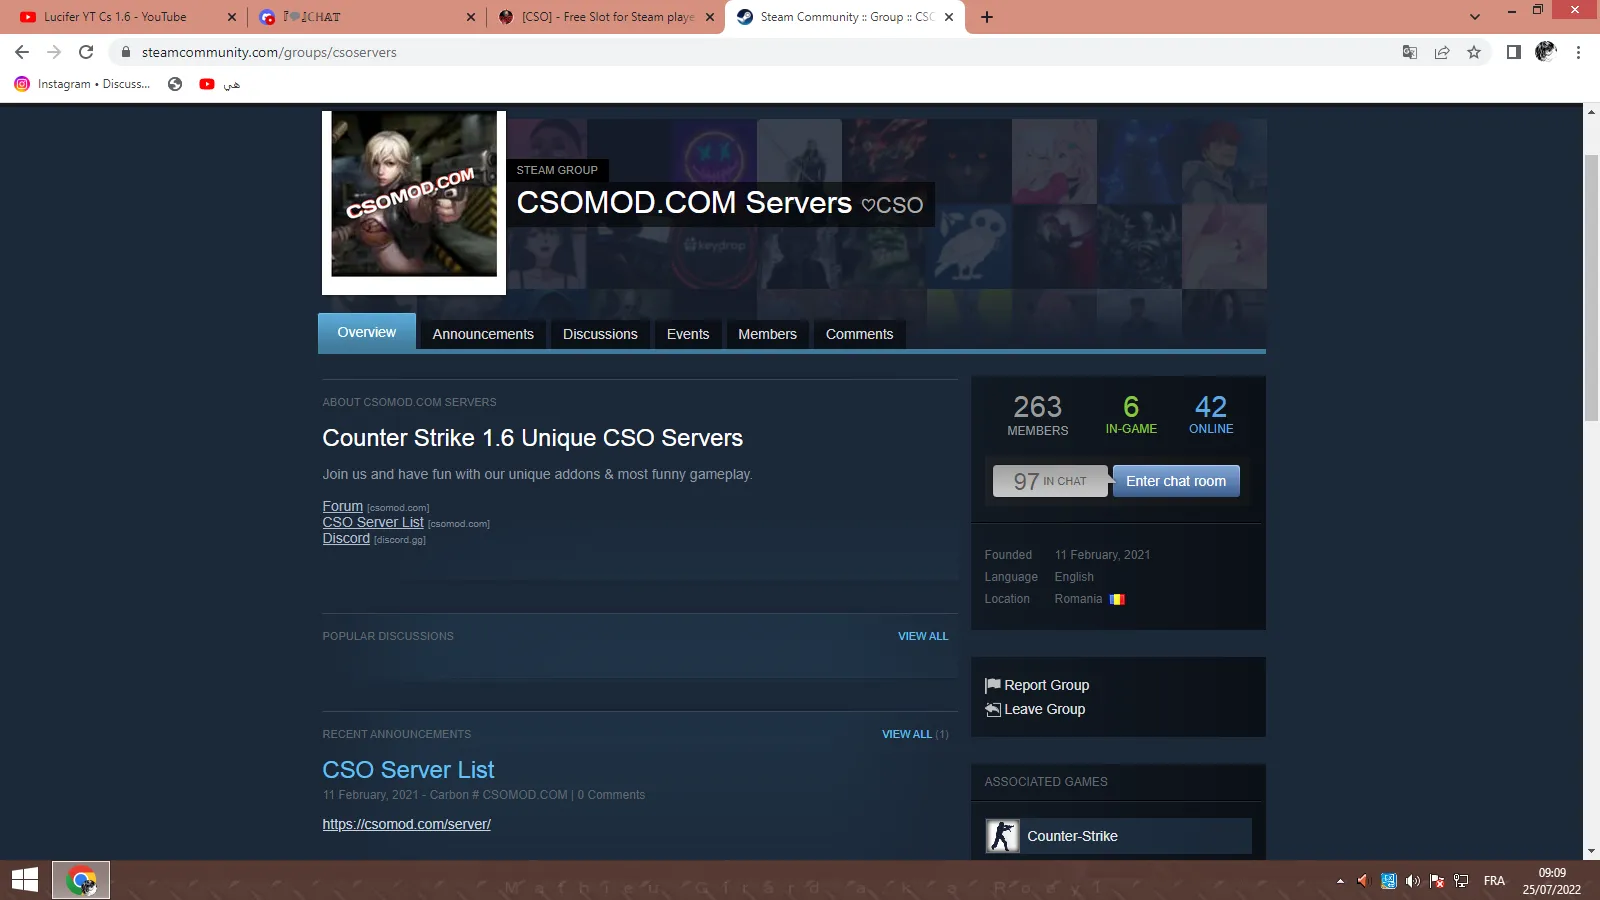View all recent announcements
This screenshot has height=900, width=1600.
click(x=907, y=734)
